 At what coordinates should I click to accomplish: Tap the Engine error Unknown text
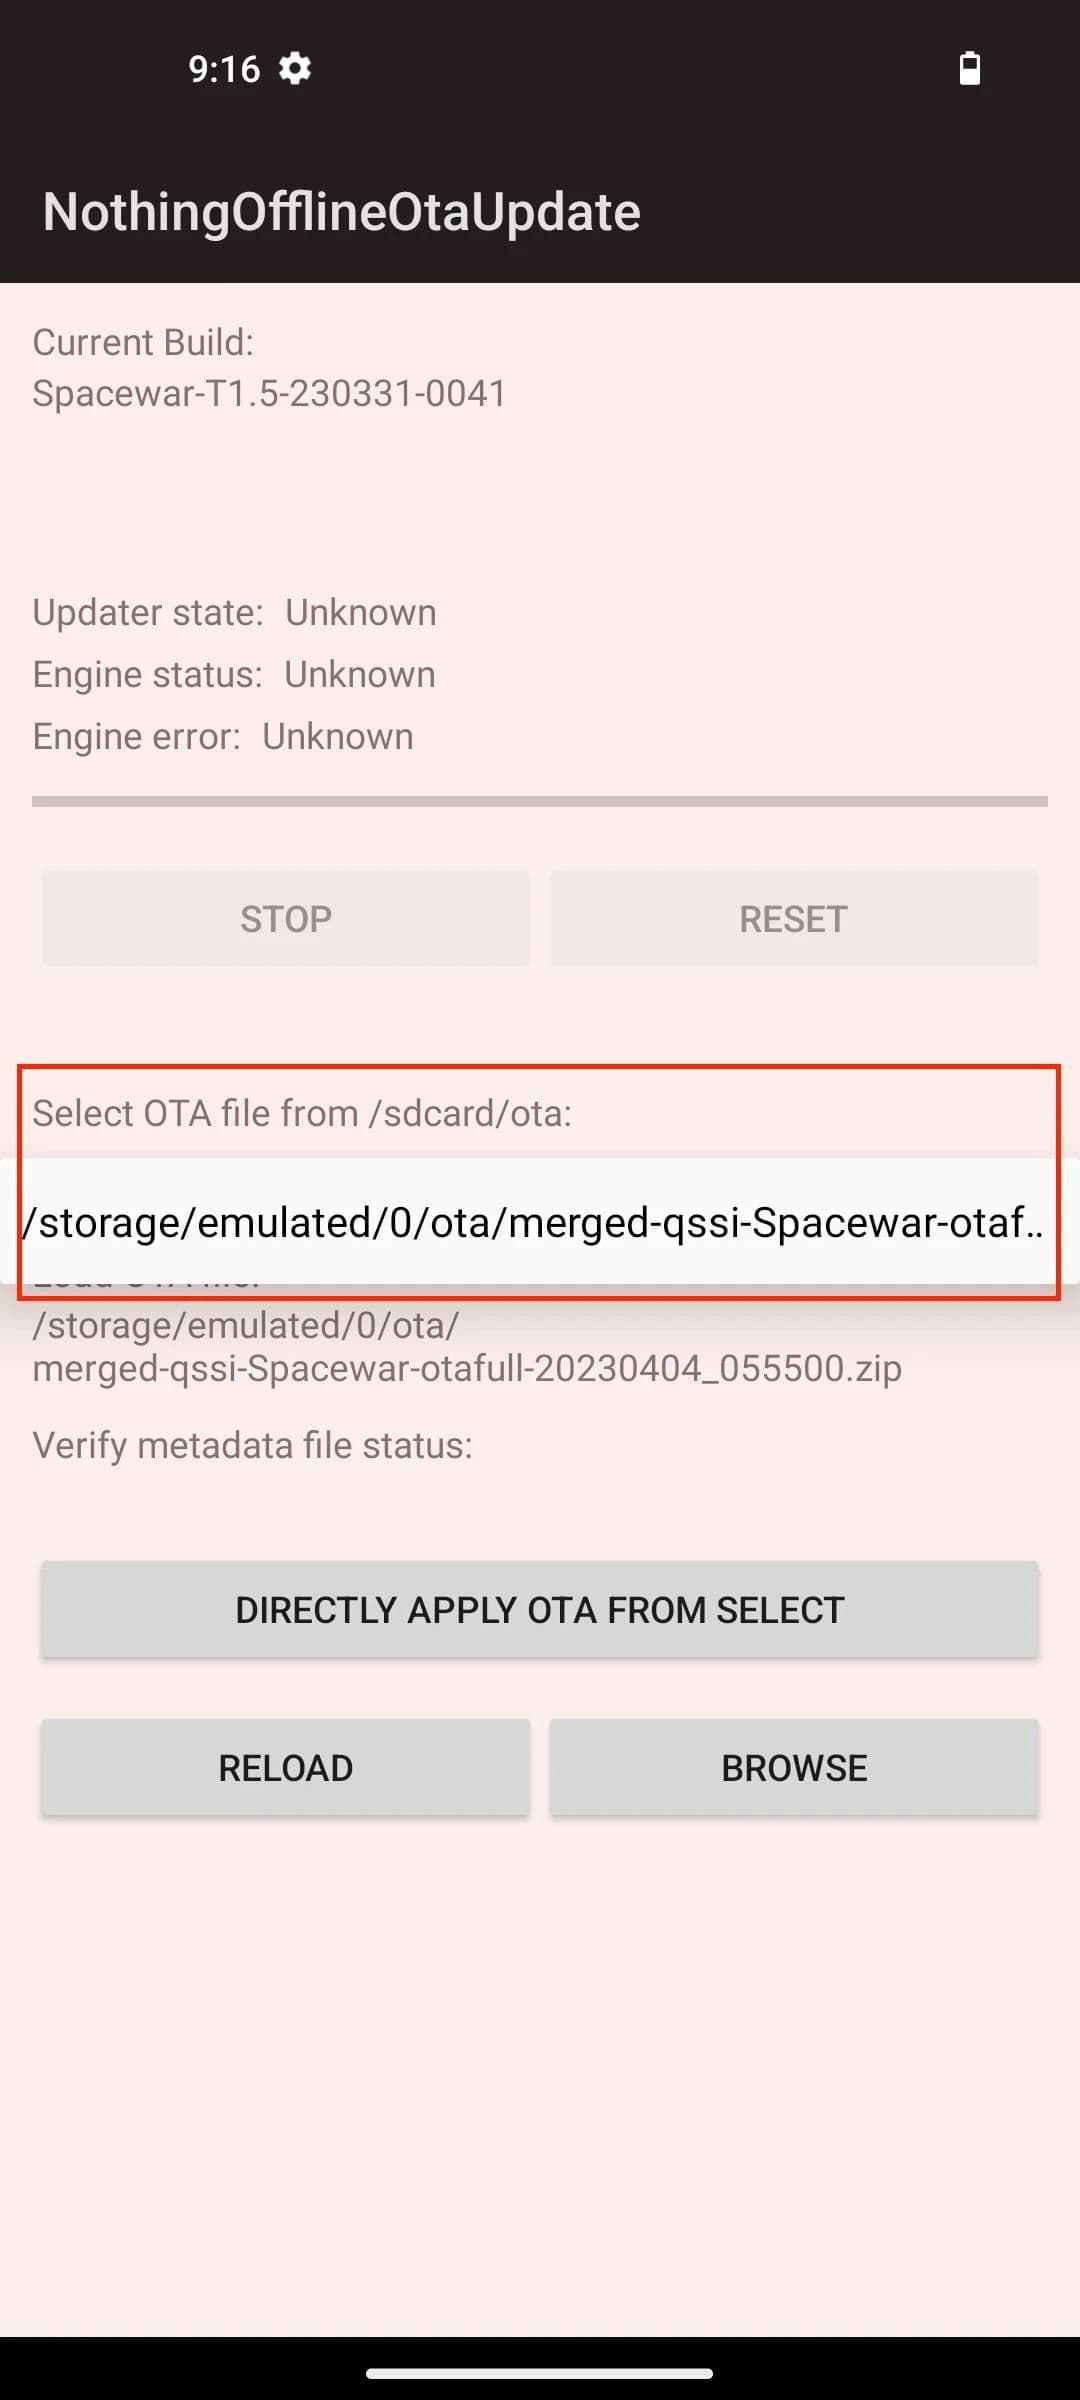point(222,735)
